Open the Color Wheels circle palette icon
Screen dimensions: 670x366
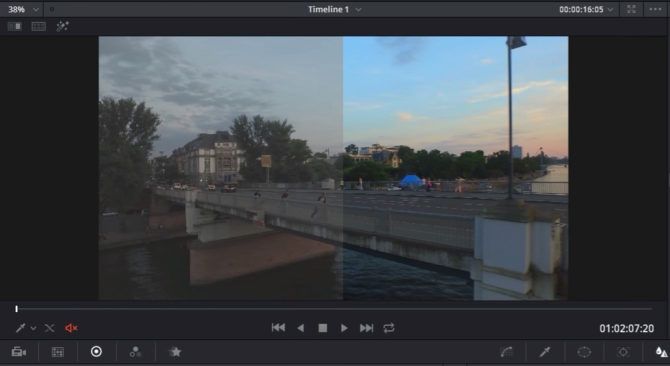pyautogui.click(x=97, y=351)
